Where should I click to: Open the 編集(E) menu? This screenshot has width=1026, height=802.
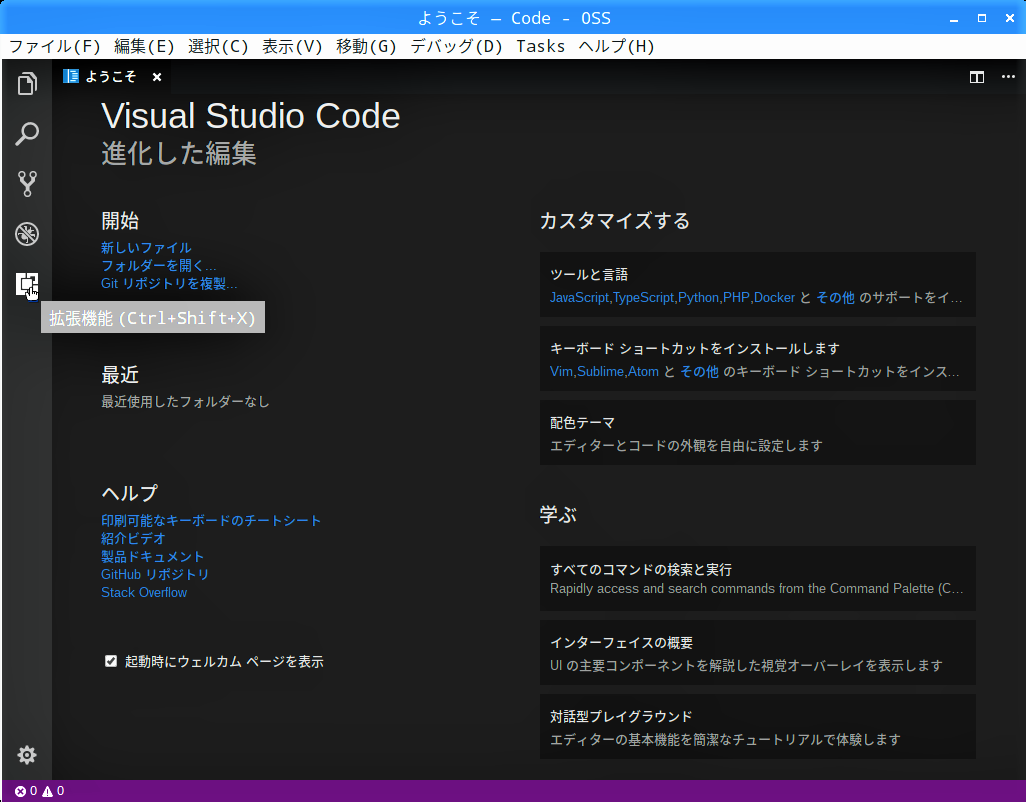[144, 46]
